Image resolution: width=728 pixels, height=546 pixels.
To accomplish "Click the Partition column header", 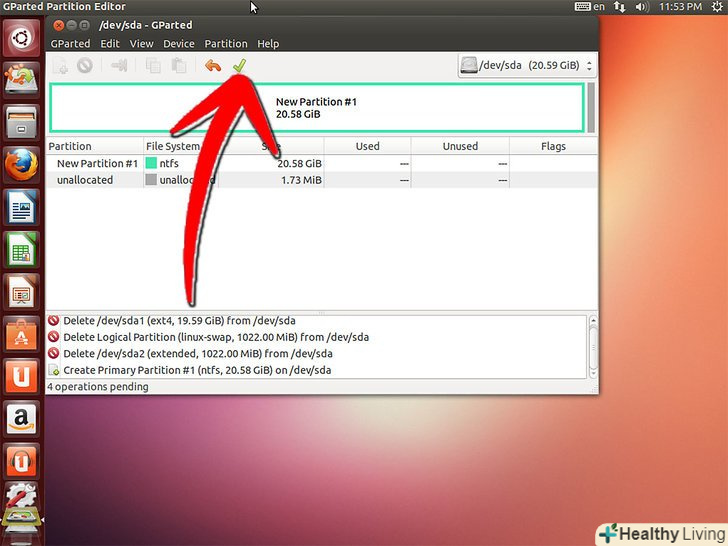I will click(x=95, y=146).
